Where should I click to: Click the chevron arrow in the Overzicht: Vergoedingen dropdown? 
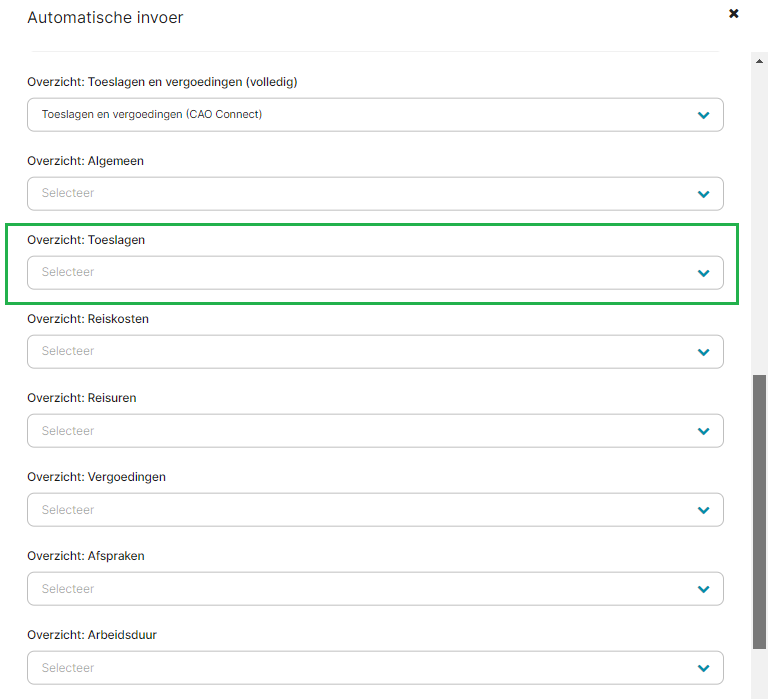703,510
